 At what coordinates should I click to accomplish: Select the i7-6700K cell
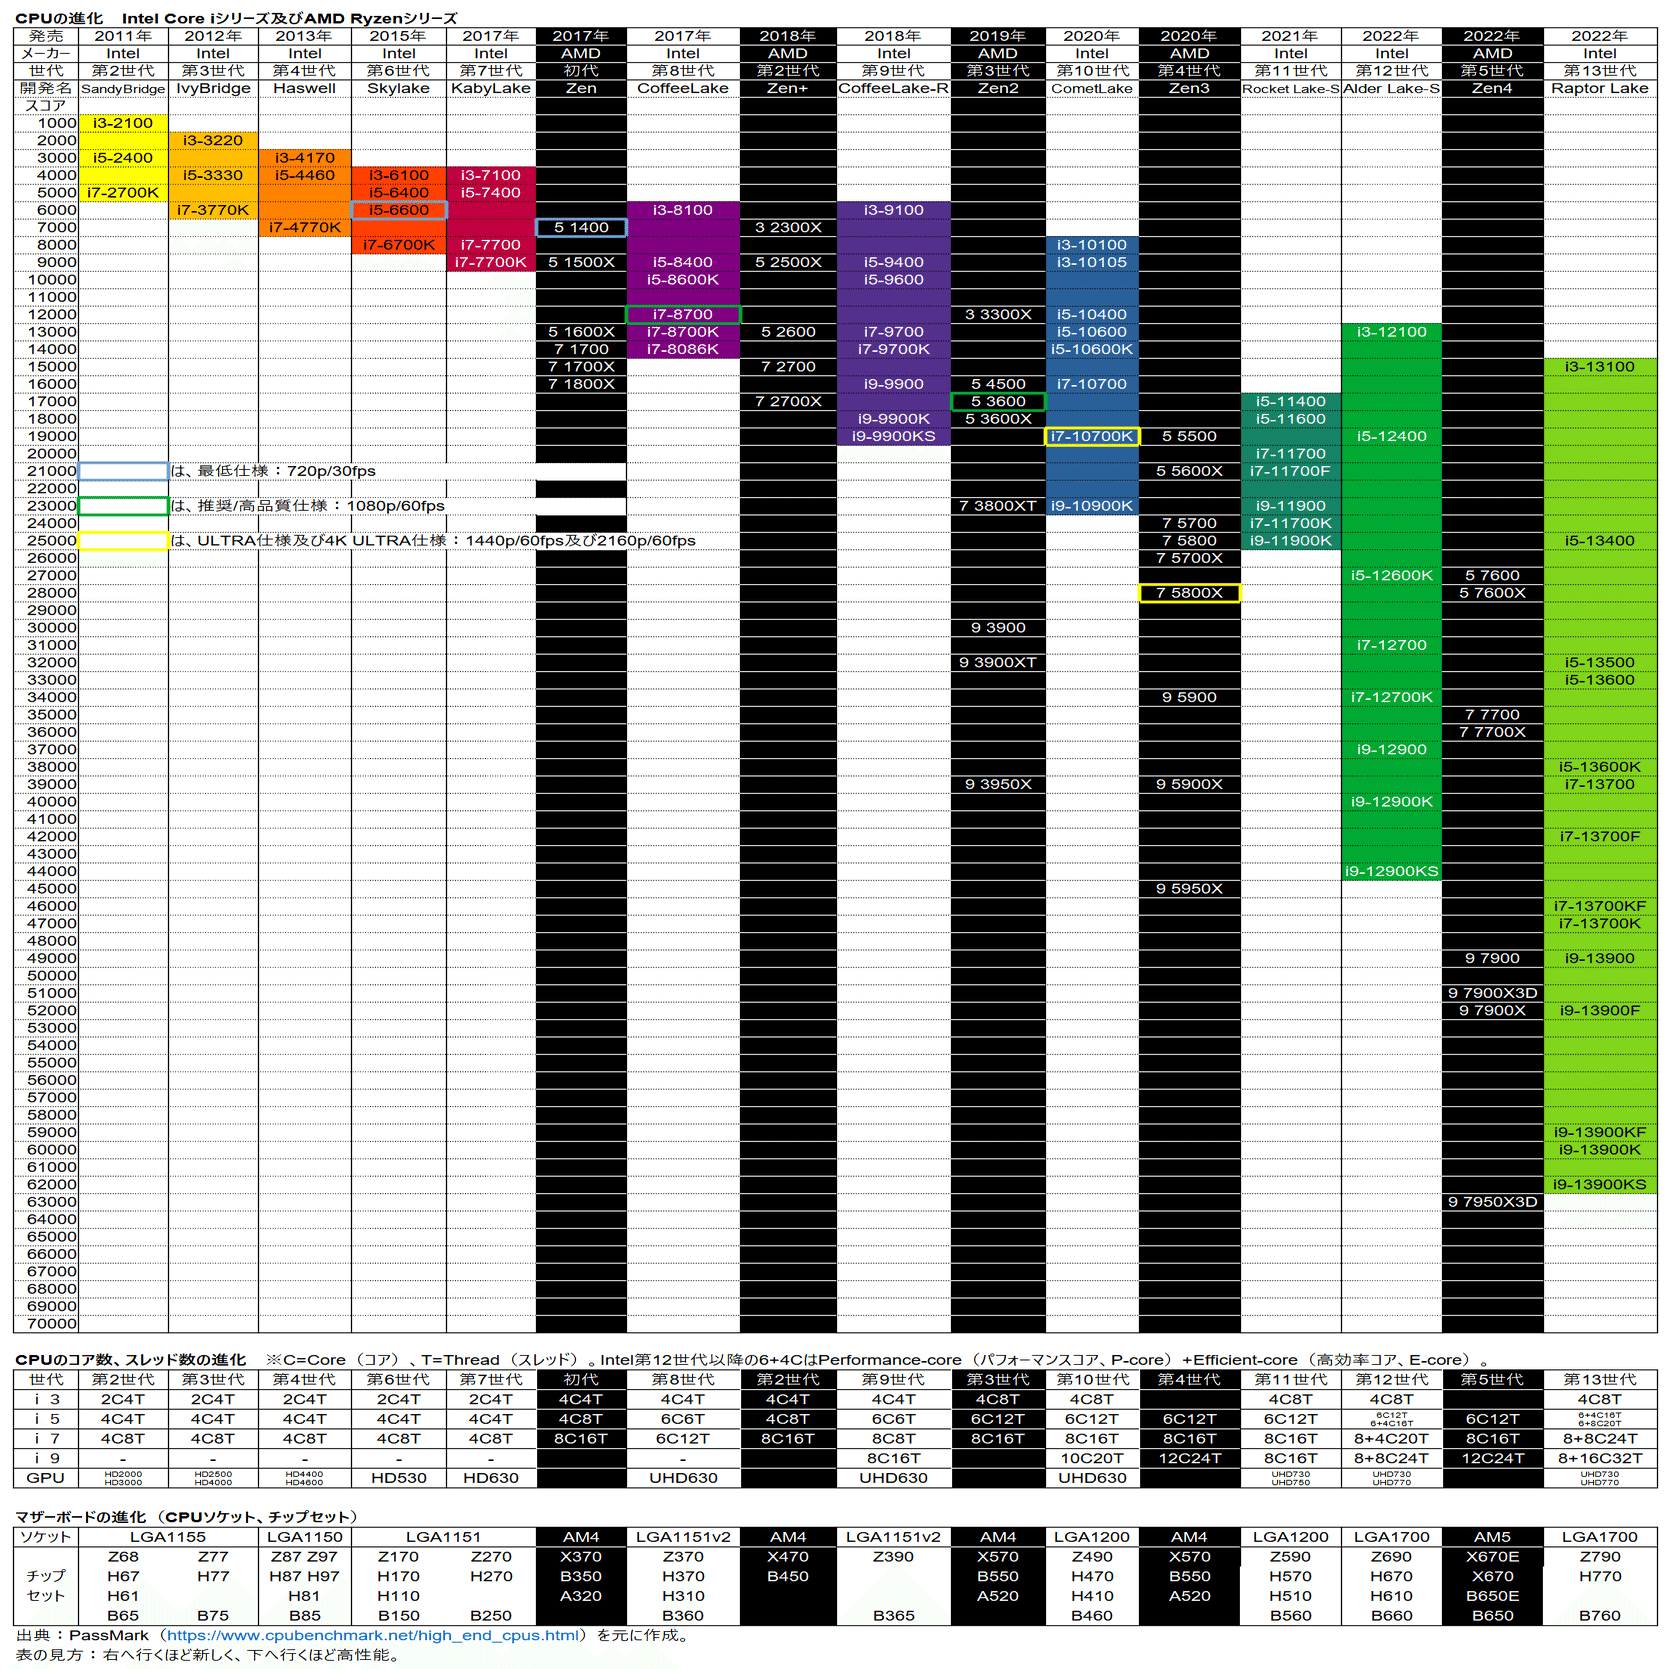click(x=399, y=245)
